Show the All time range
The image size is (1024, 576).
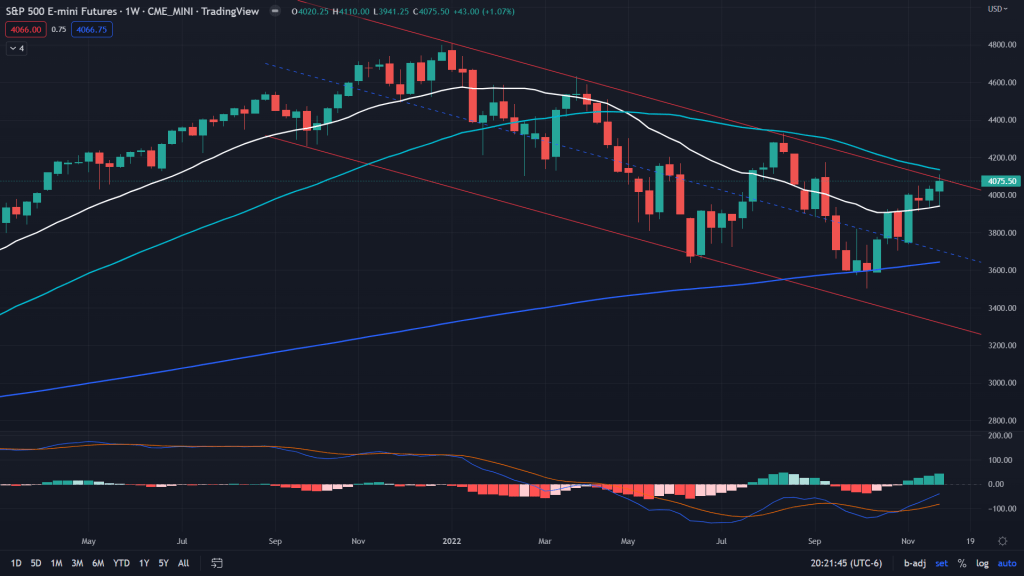tap(183, 563)
